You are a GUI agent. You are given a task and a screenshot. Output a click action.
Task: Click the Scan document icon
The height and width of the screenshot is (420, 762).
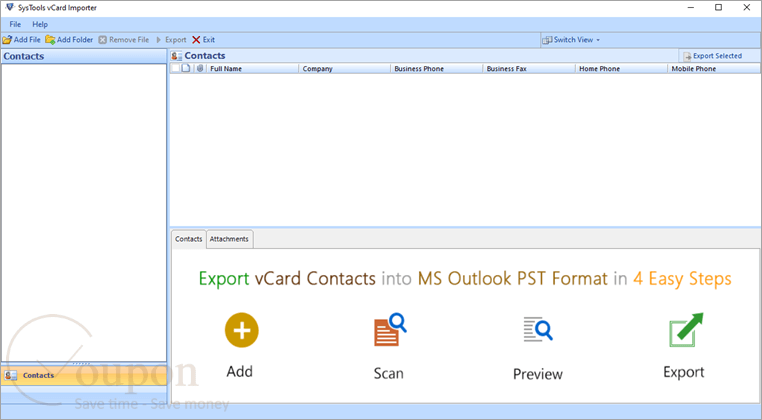point(390,330)
